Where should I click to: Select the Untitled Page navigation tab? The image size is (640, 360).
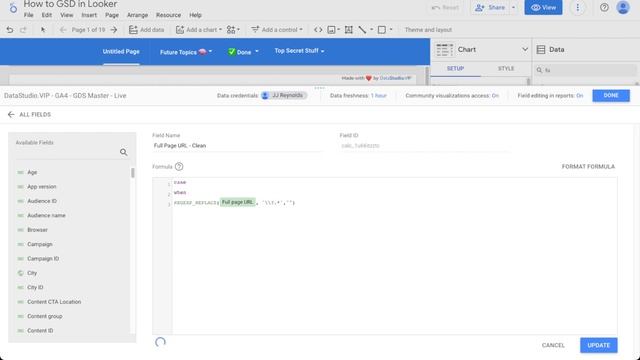[121, 51]
